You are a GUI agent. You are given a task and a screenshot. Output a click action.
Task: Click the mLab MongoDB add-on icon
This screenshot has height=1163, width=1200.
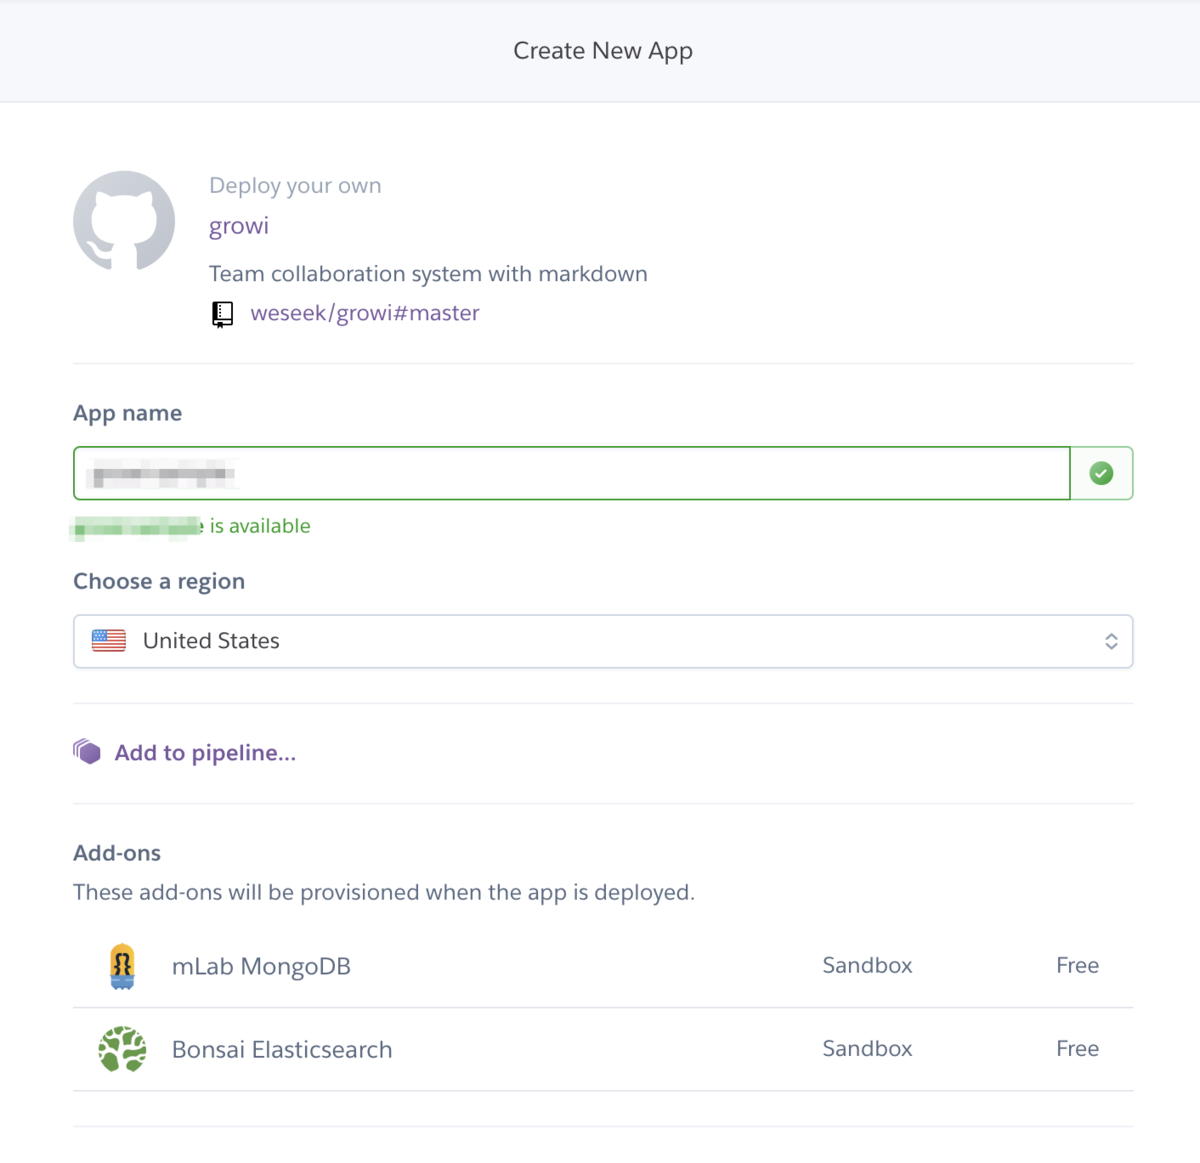pyautogui.click(x=122, y=966)
